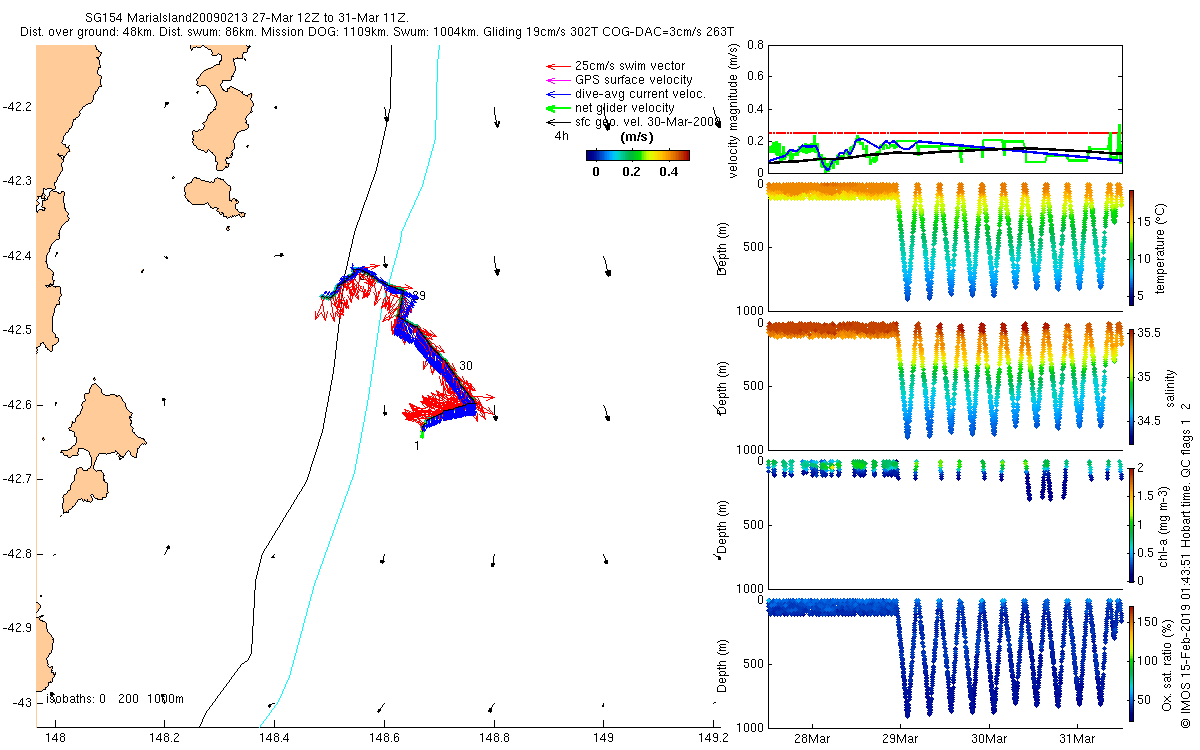Click the blue dive-avg current legend arrow
This screenshot has height=750, width=1200.
point(557,94)
